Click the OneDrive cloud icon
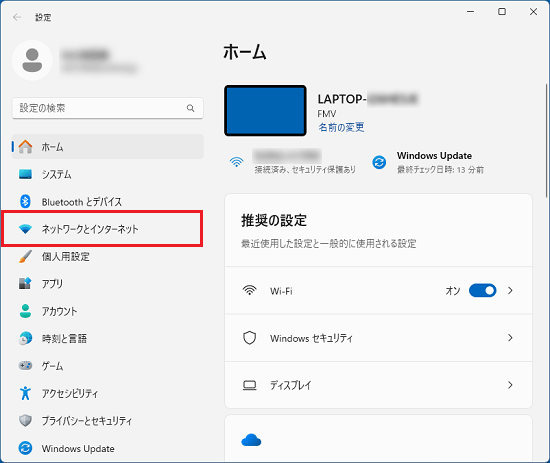550x463 pixels. (x=251, y=440)
